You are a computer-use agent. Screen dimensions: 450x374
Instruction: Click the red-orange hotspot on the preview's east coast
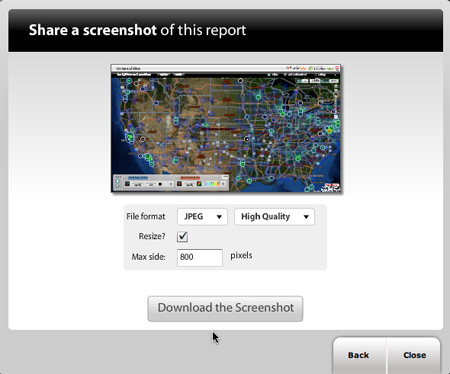330,130
